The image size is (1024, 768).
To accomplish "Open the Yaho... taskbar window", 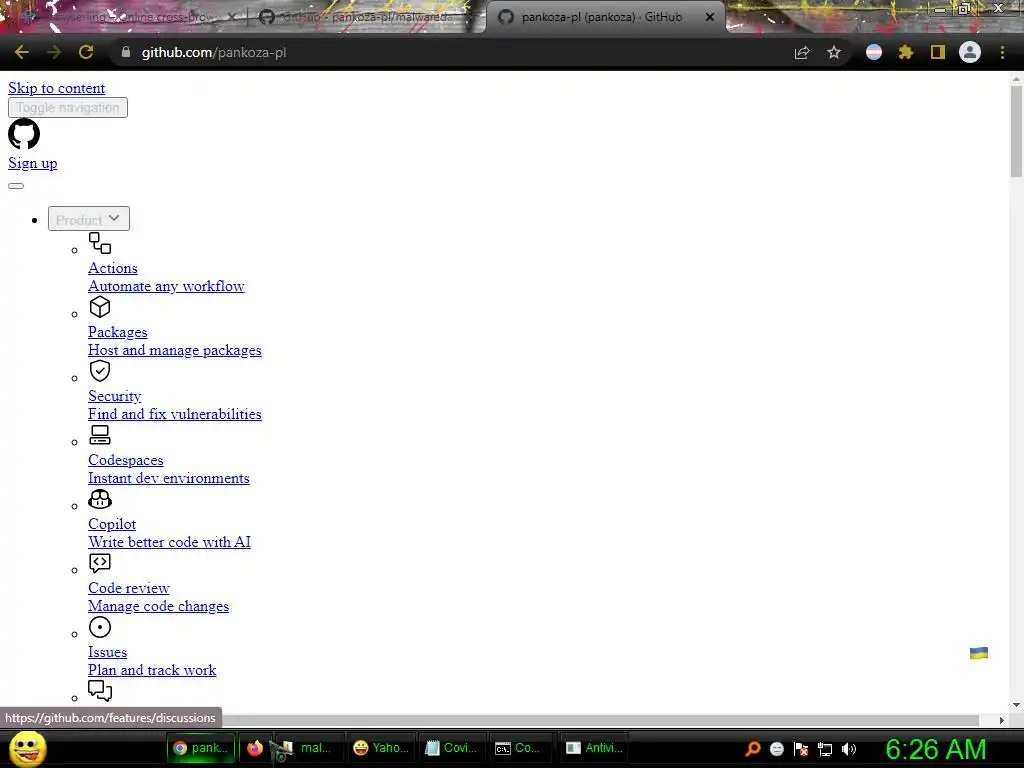I will [x=381, y=748].
